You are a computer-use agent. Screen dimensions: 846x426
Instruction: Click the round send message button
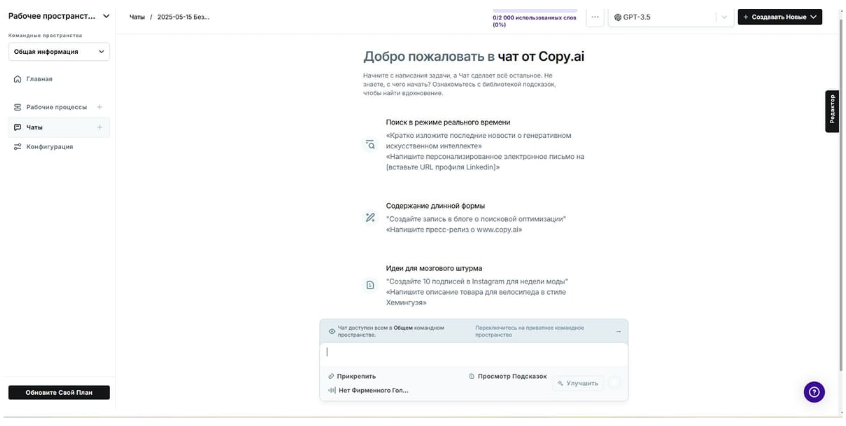coord(614,382)
